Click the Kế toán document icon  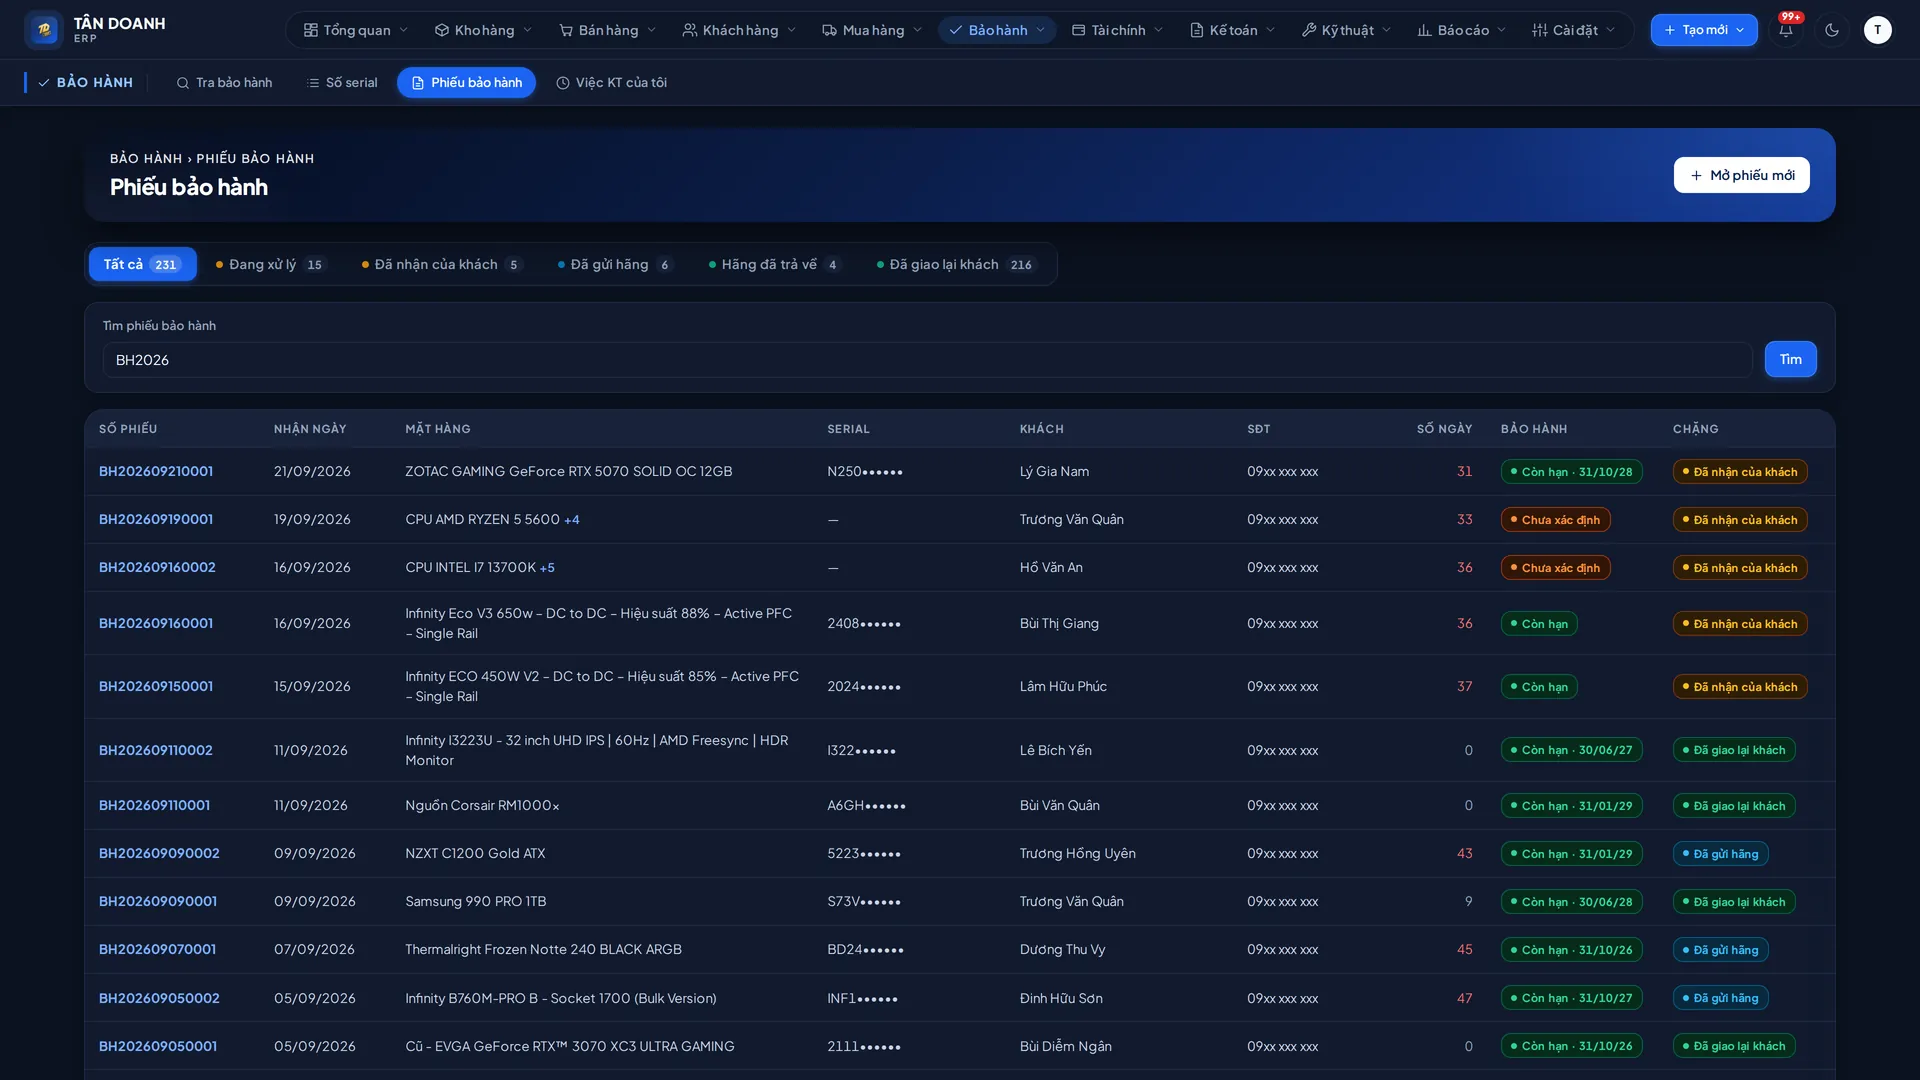click(1197, 30)
